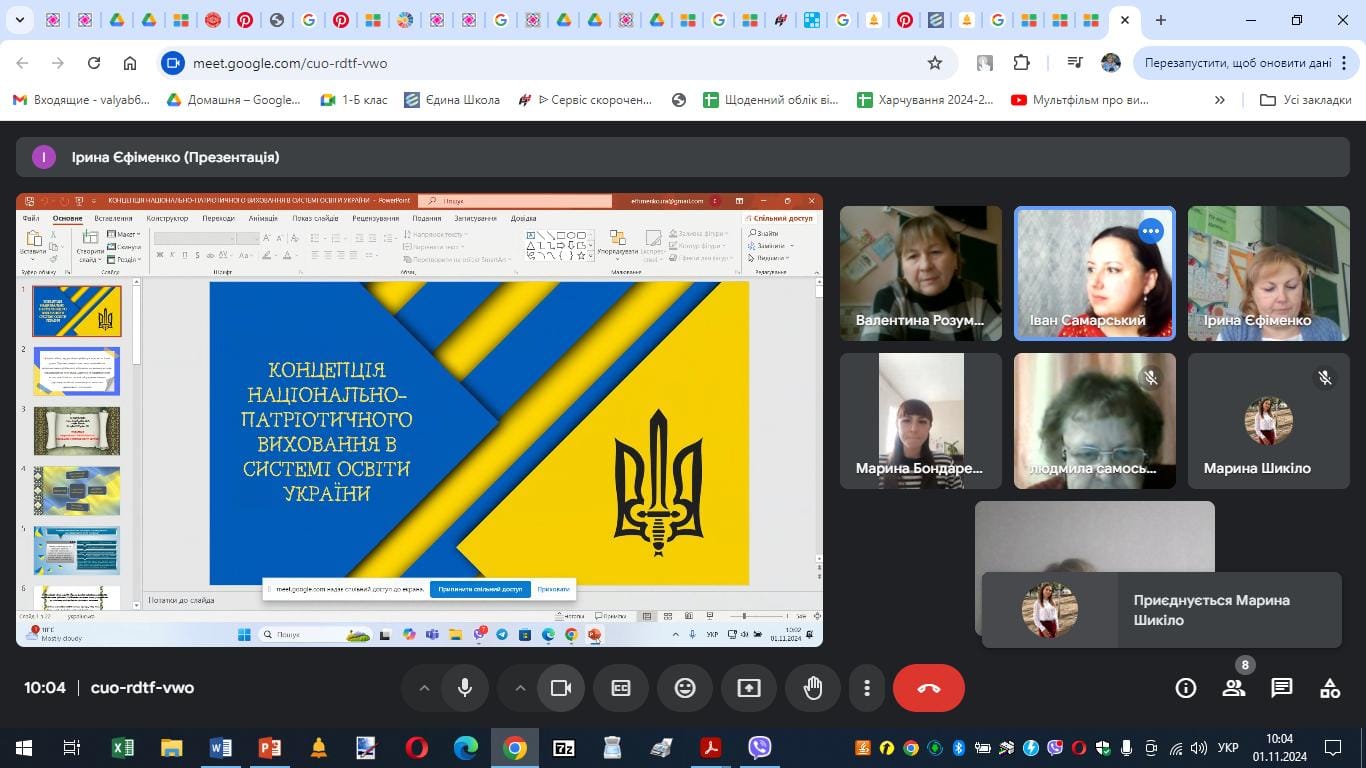
Task: Bookmark this page with the star icon
Action: pyautogui.click(x=935, y=63)
